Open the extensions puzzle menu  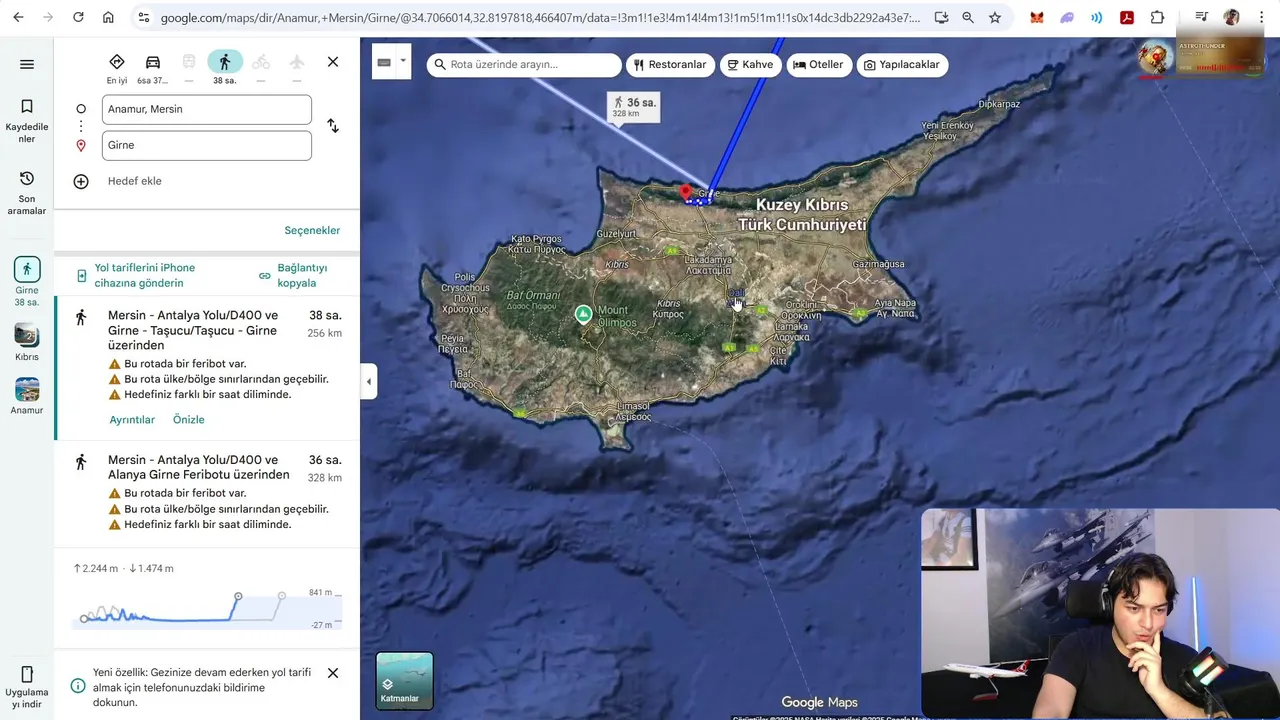pos(1157,17)
